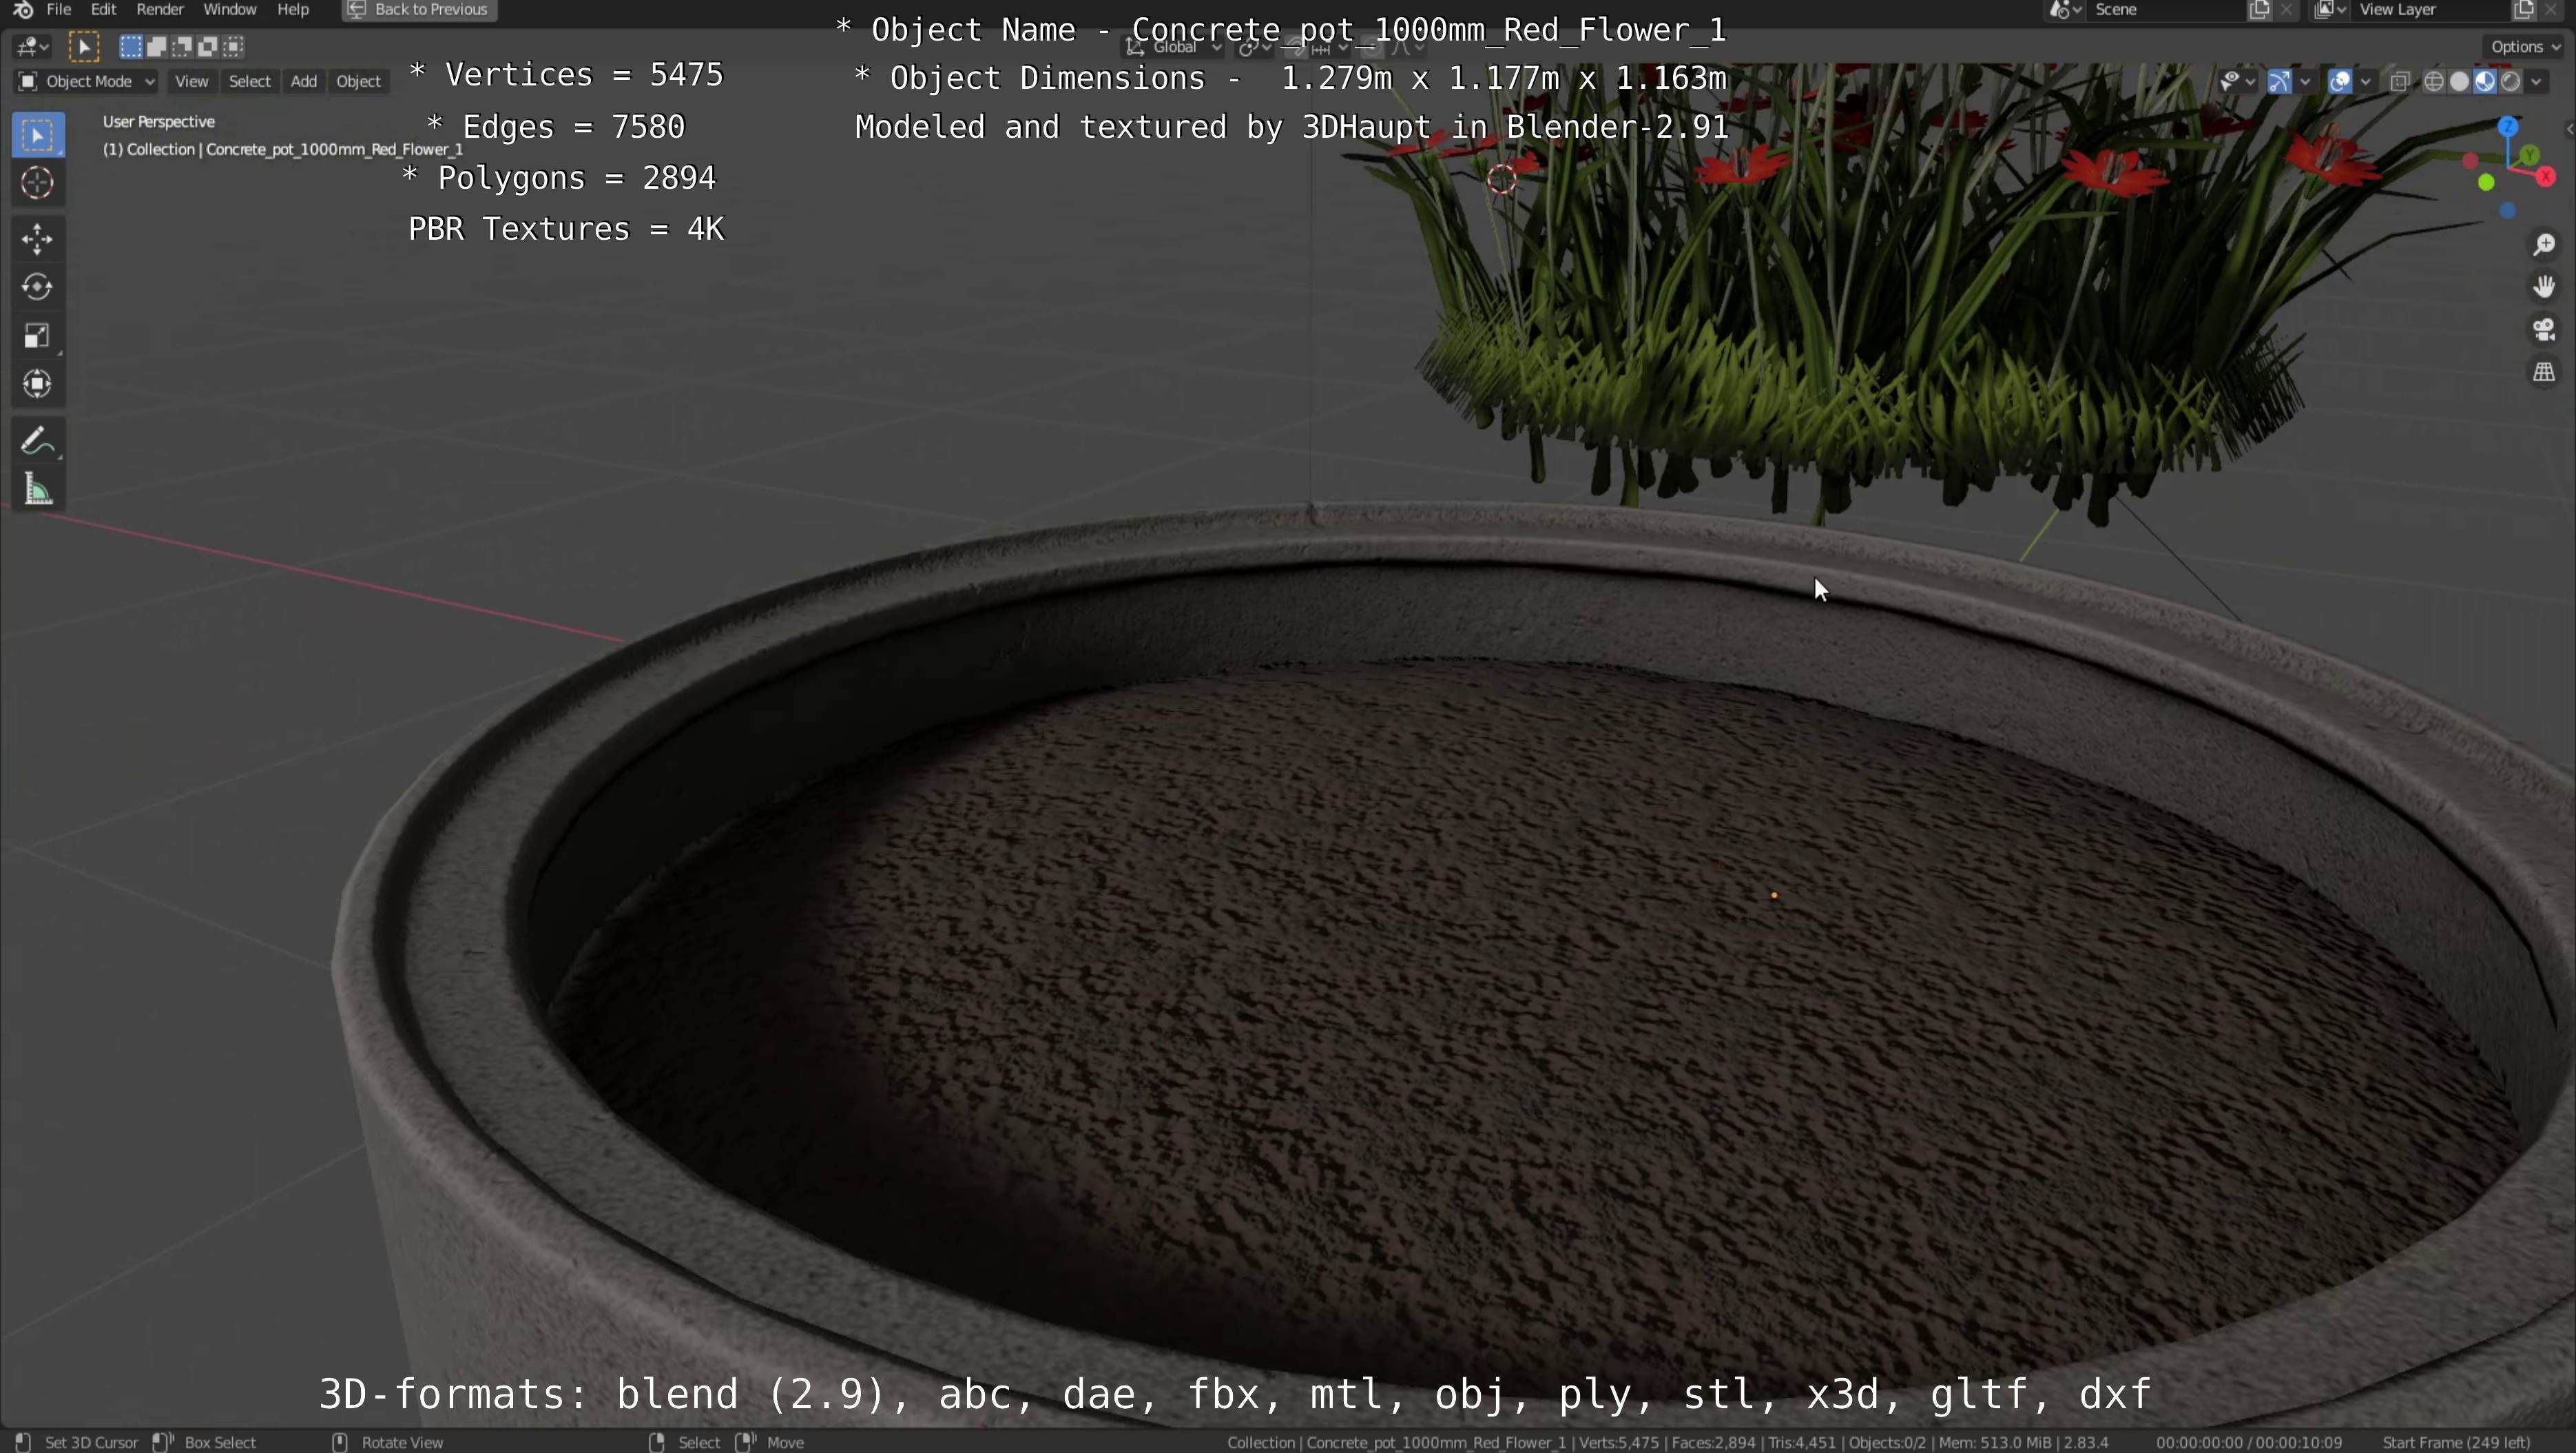Click the active tool tweak arrow icon
This screenshot has width=2576, height=1453.
point(84,46)
